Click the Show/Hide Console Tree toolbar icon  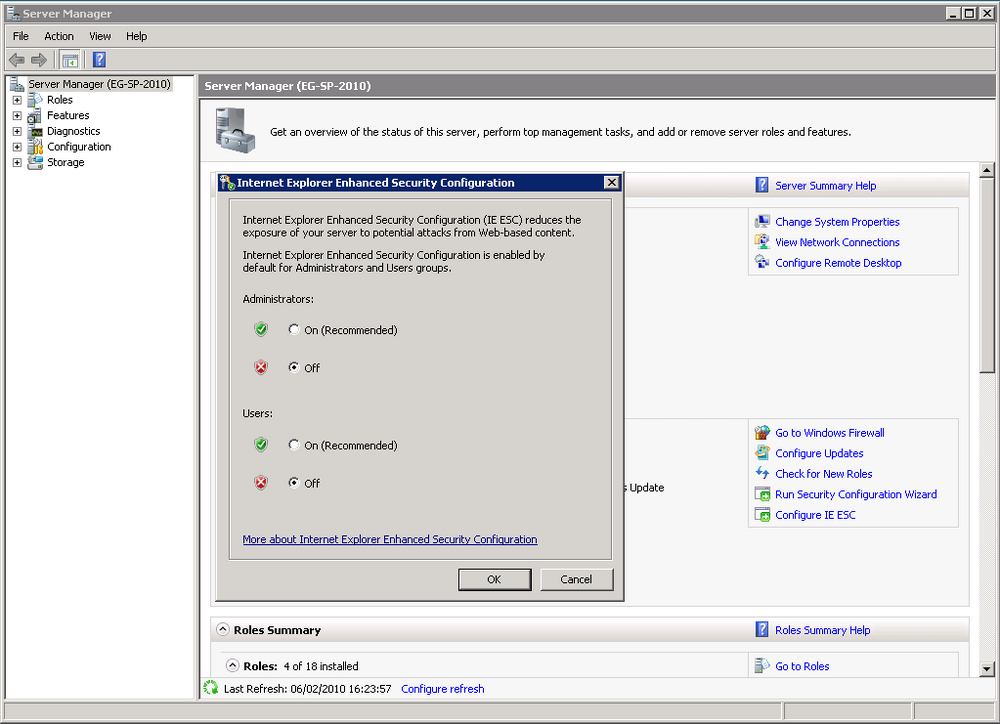70,60
